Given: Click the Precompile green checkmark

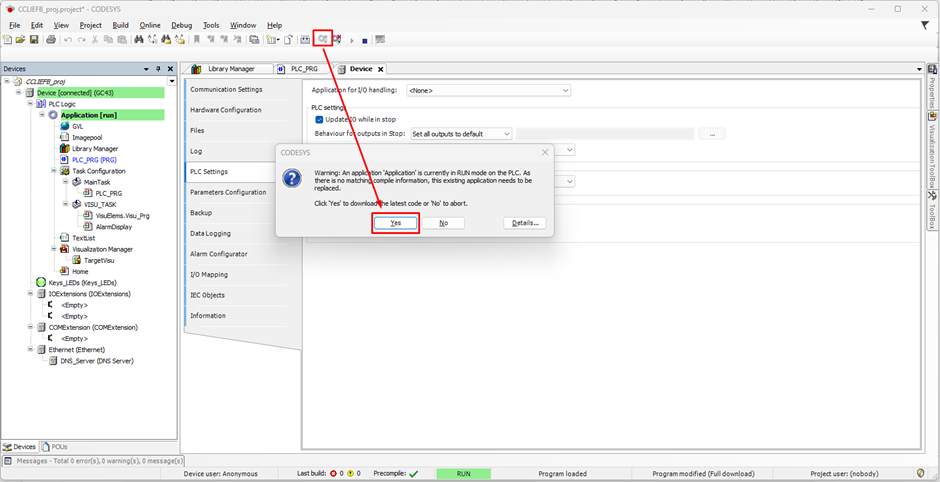Looking at the screenshot, I should (414, 474).
